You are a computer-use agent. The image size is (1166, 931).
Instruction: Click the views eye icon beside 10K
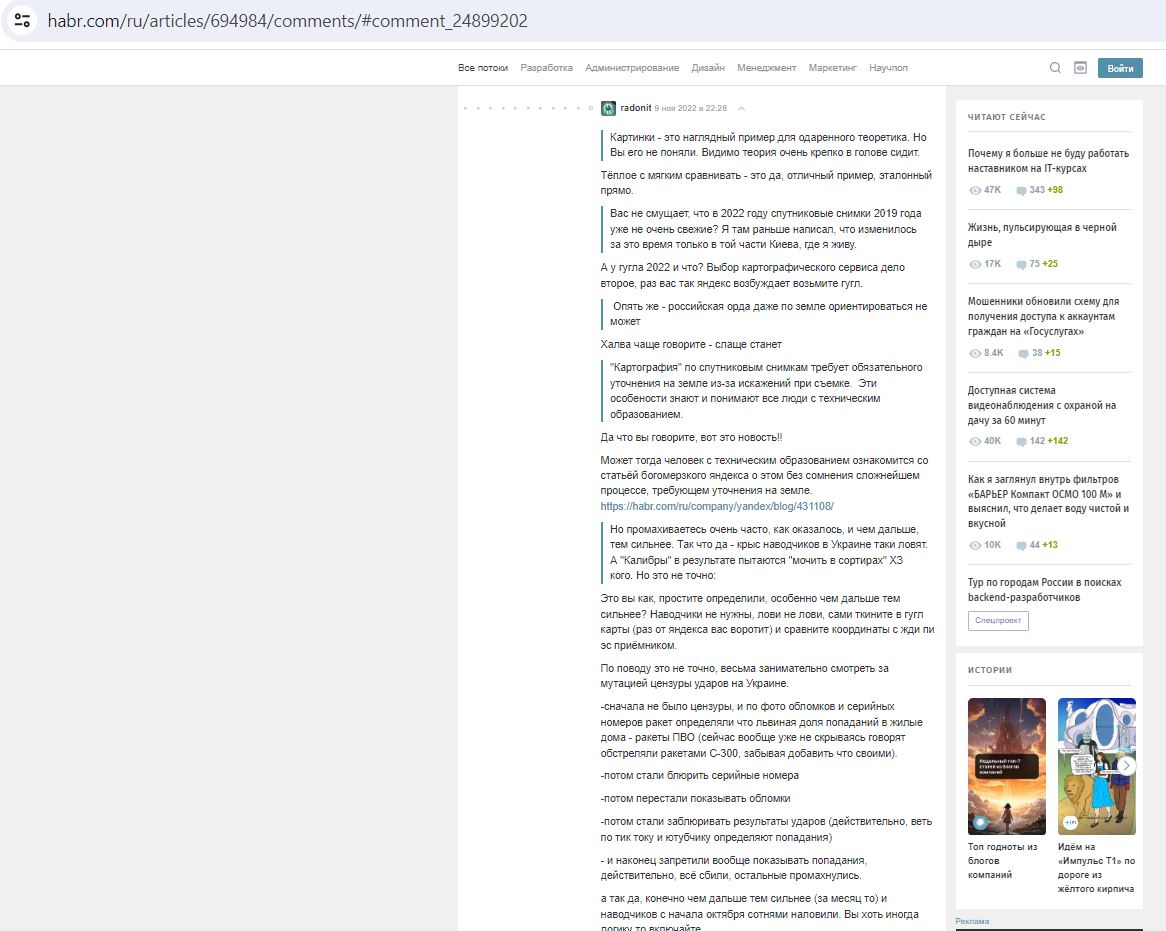click(x=975, y=545)
